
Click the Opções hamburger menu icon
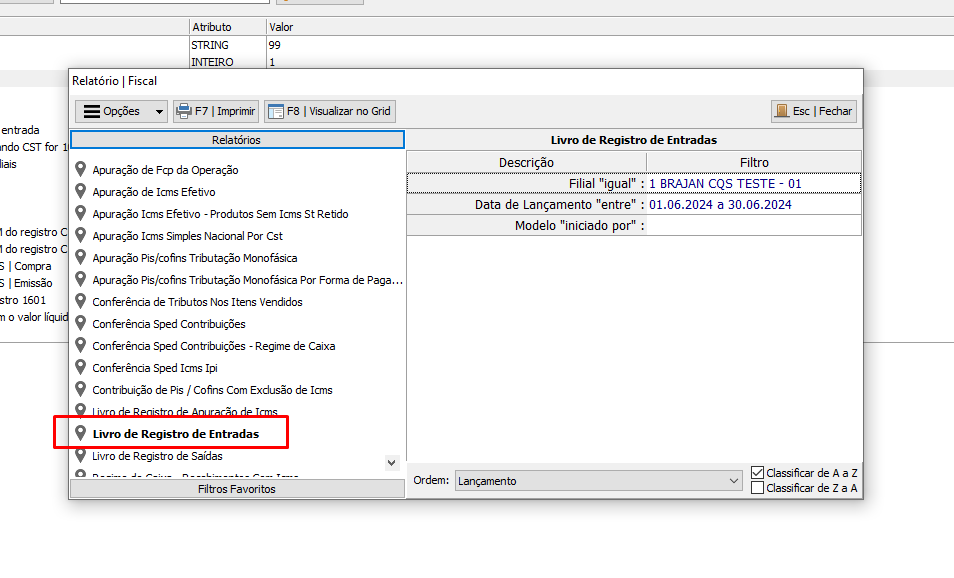pyautogui.click(x=91, y=111)
